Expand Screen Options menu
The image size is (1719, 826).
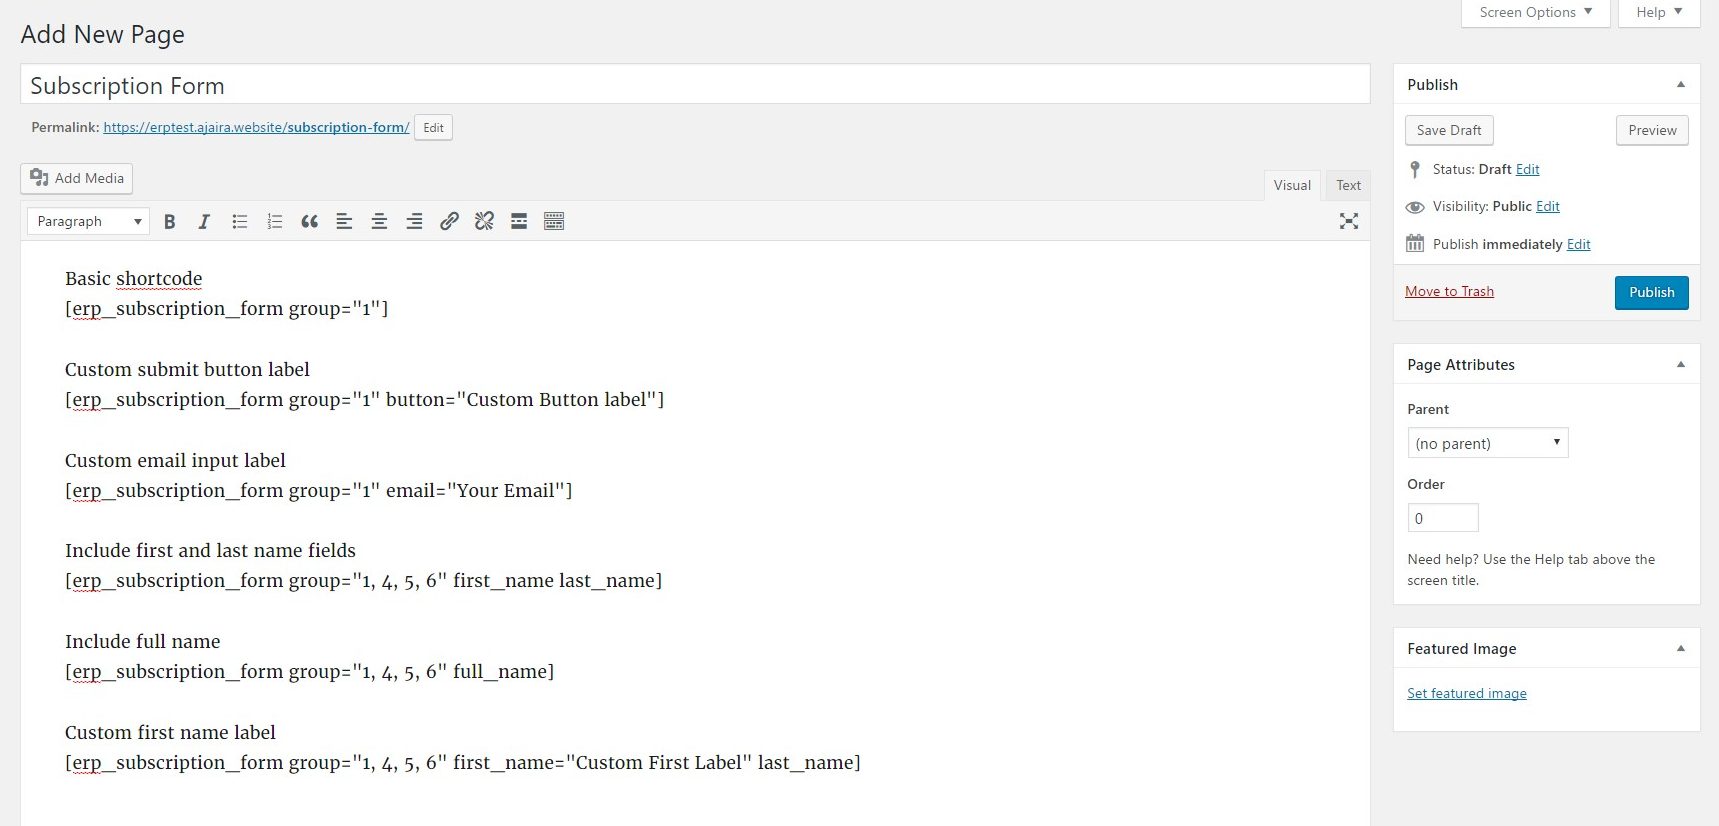[1535, 13]
